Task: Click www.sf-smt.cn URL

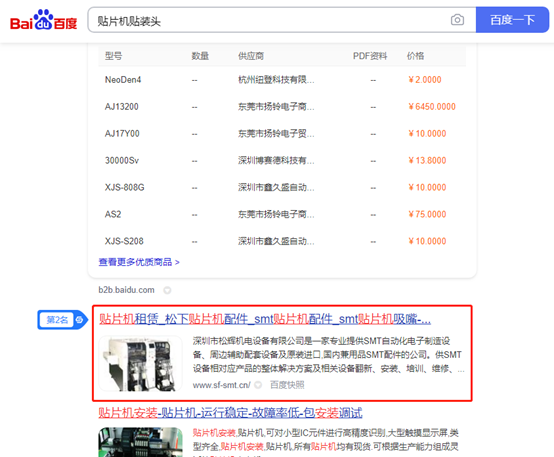Action: 222,385
